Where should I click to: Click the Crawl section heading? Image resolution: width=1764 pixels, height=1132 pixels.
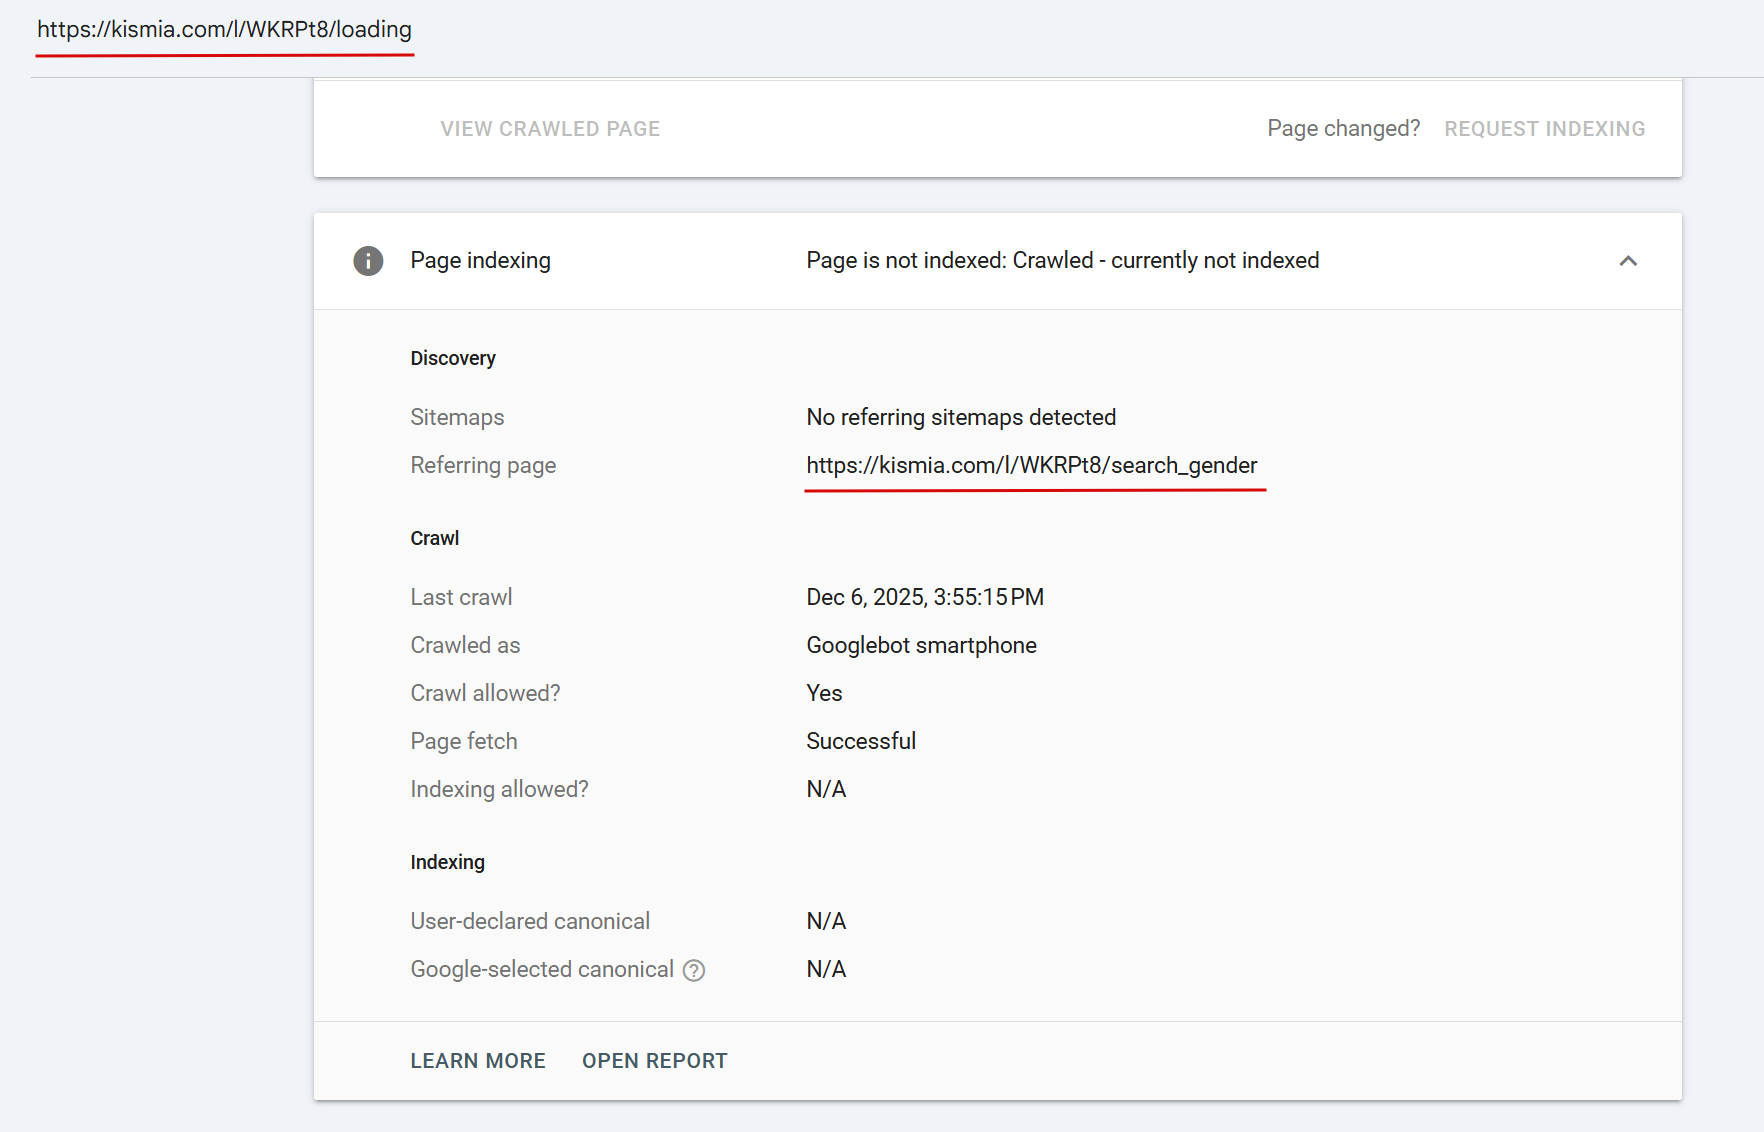pos(435,539)
